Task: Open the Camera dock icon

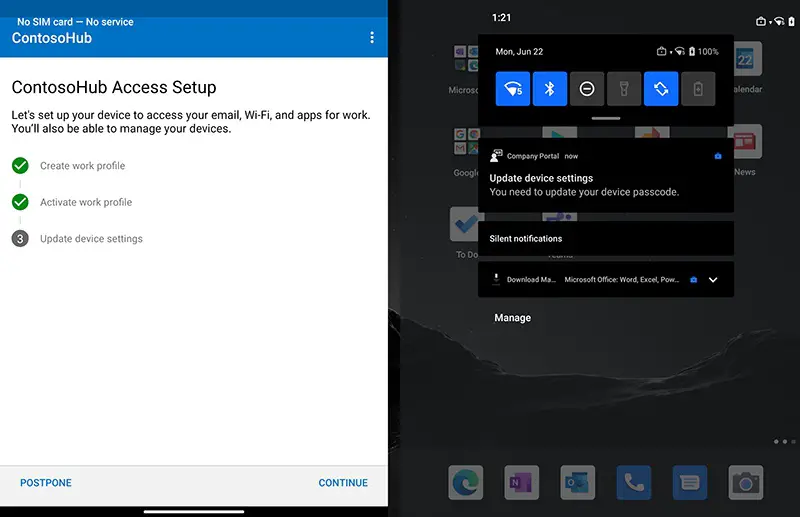Action: click(x=746, y=482)
